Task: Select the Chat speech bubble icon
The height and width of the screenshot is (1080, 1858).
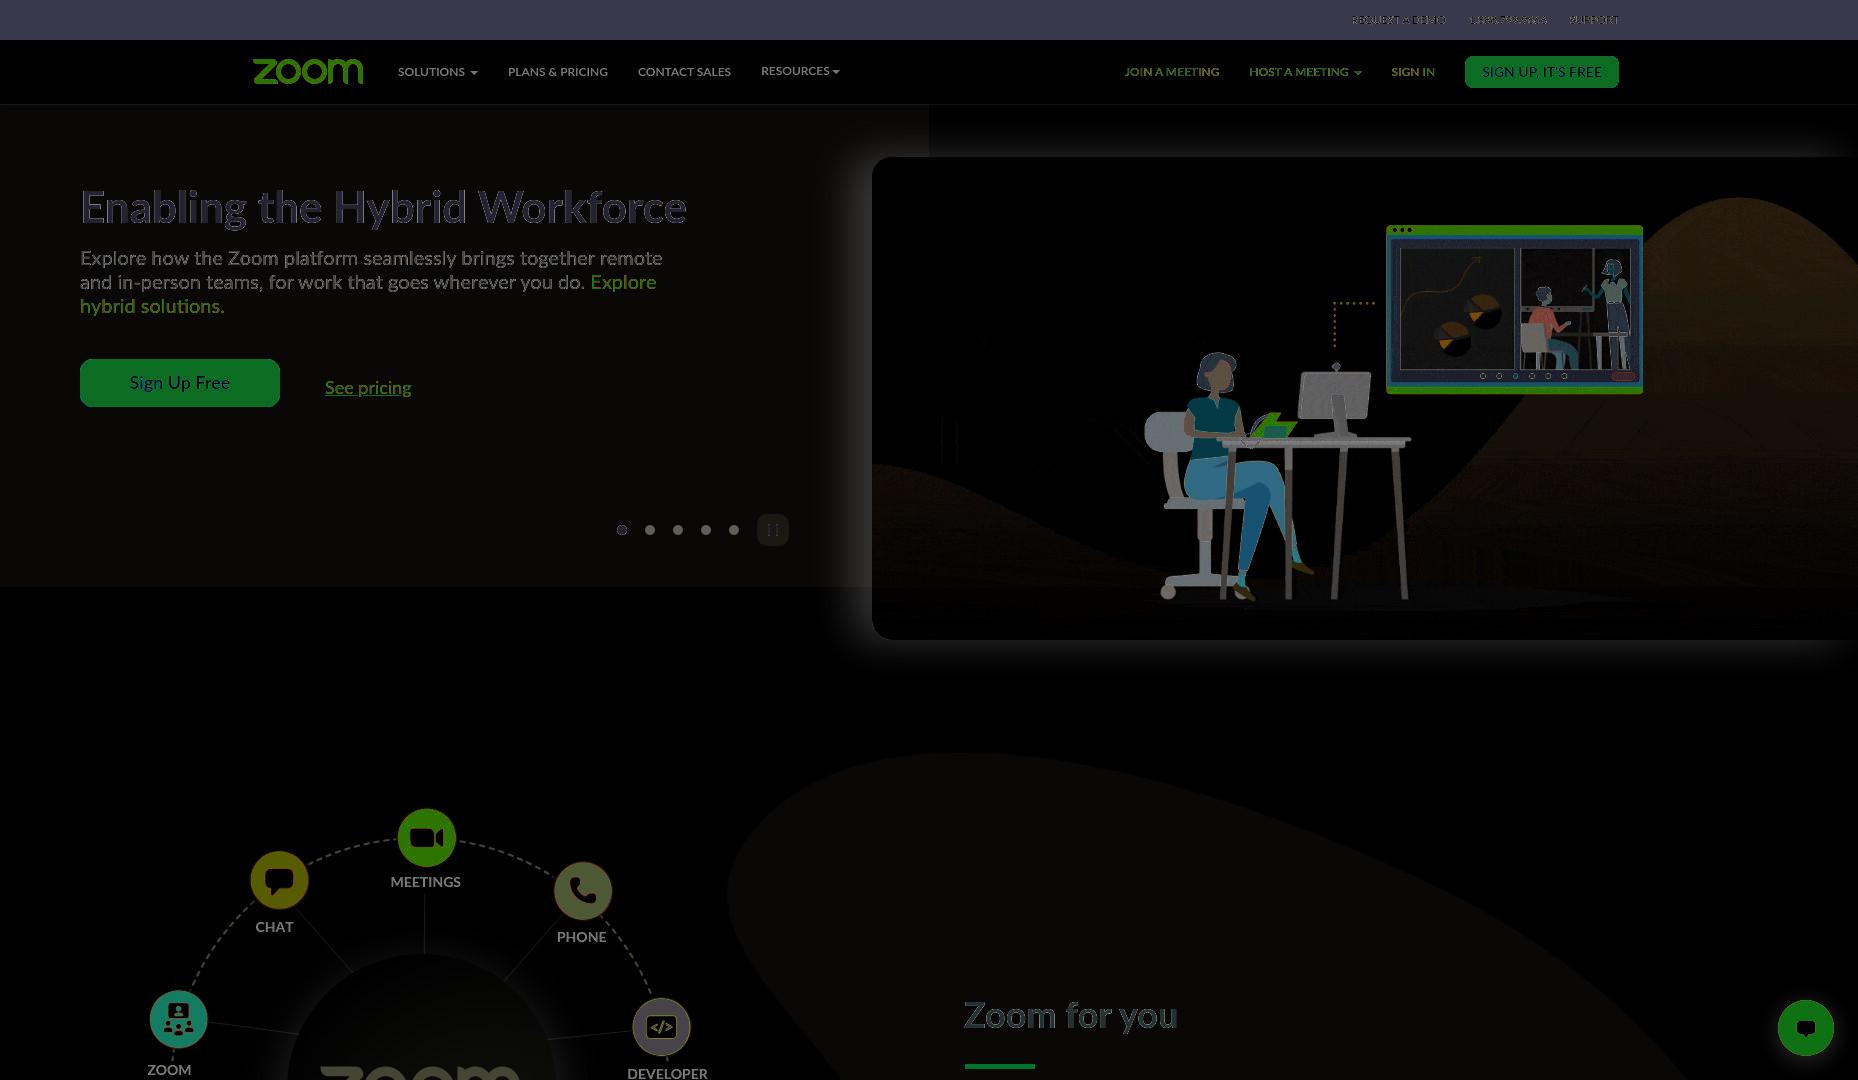Action: pyautogui.click(x=279, y=881)
